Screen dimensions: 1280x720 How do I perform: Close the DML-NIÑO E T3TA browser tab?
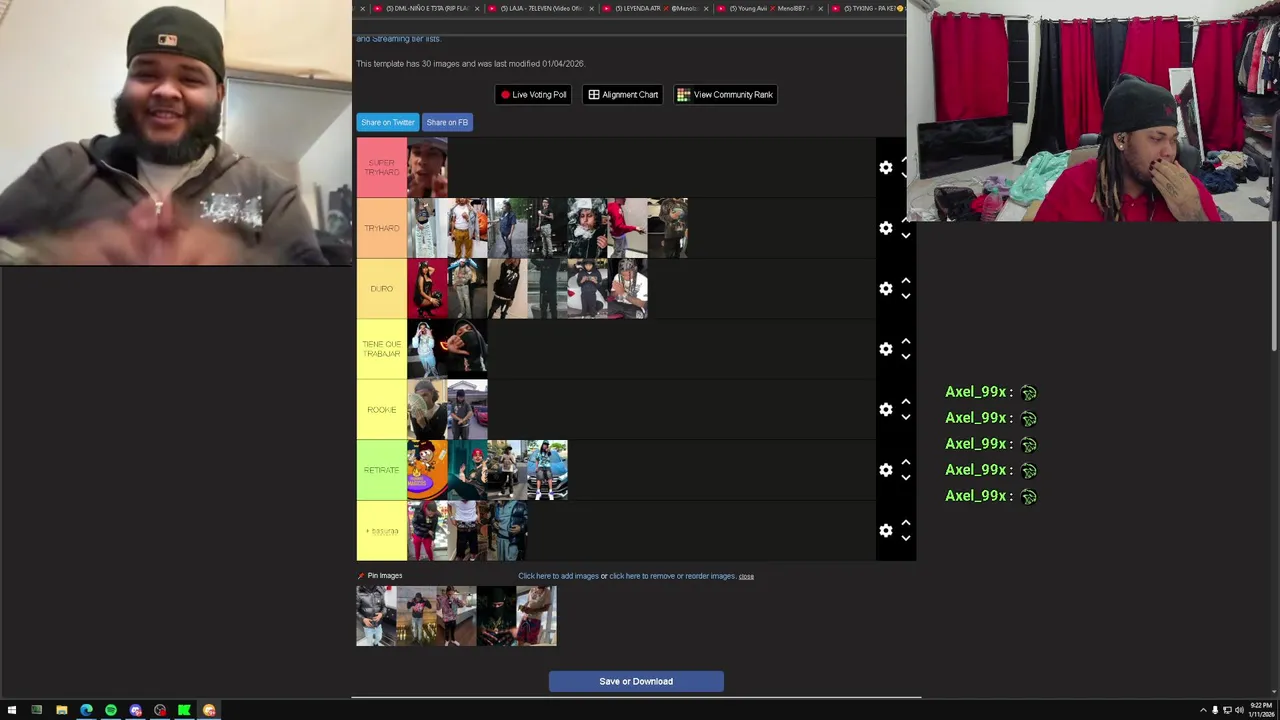tap(477, 8)
